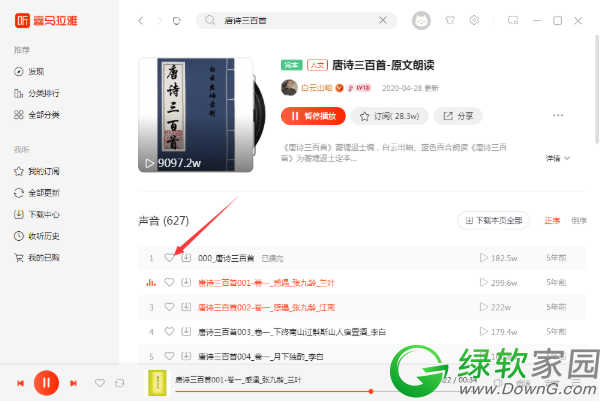
Task: Refresh the page with reload icon
Action: coord(176,21)
